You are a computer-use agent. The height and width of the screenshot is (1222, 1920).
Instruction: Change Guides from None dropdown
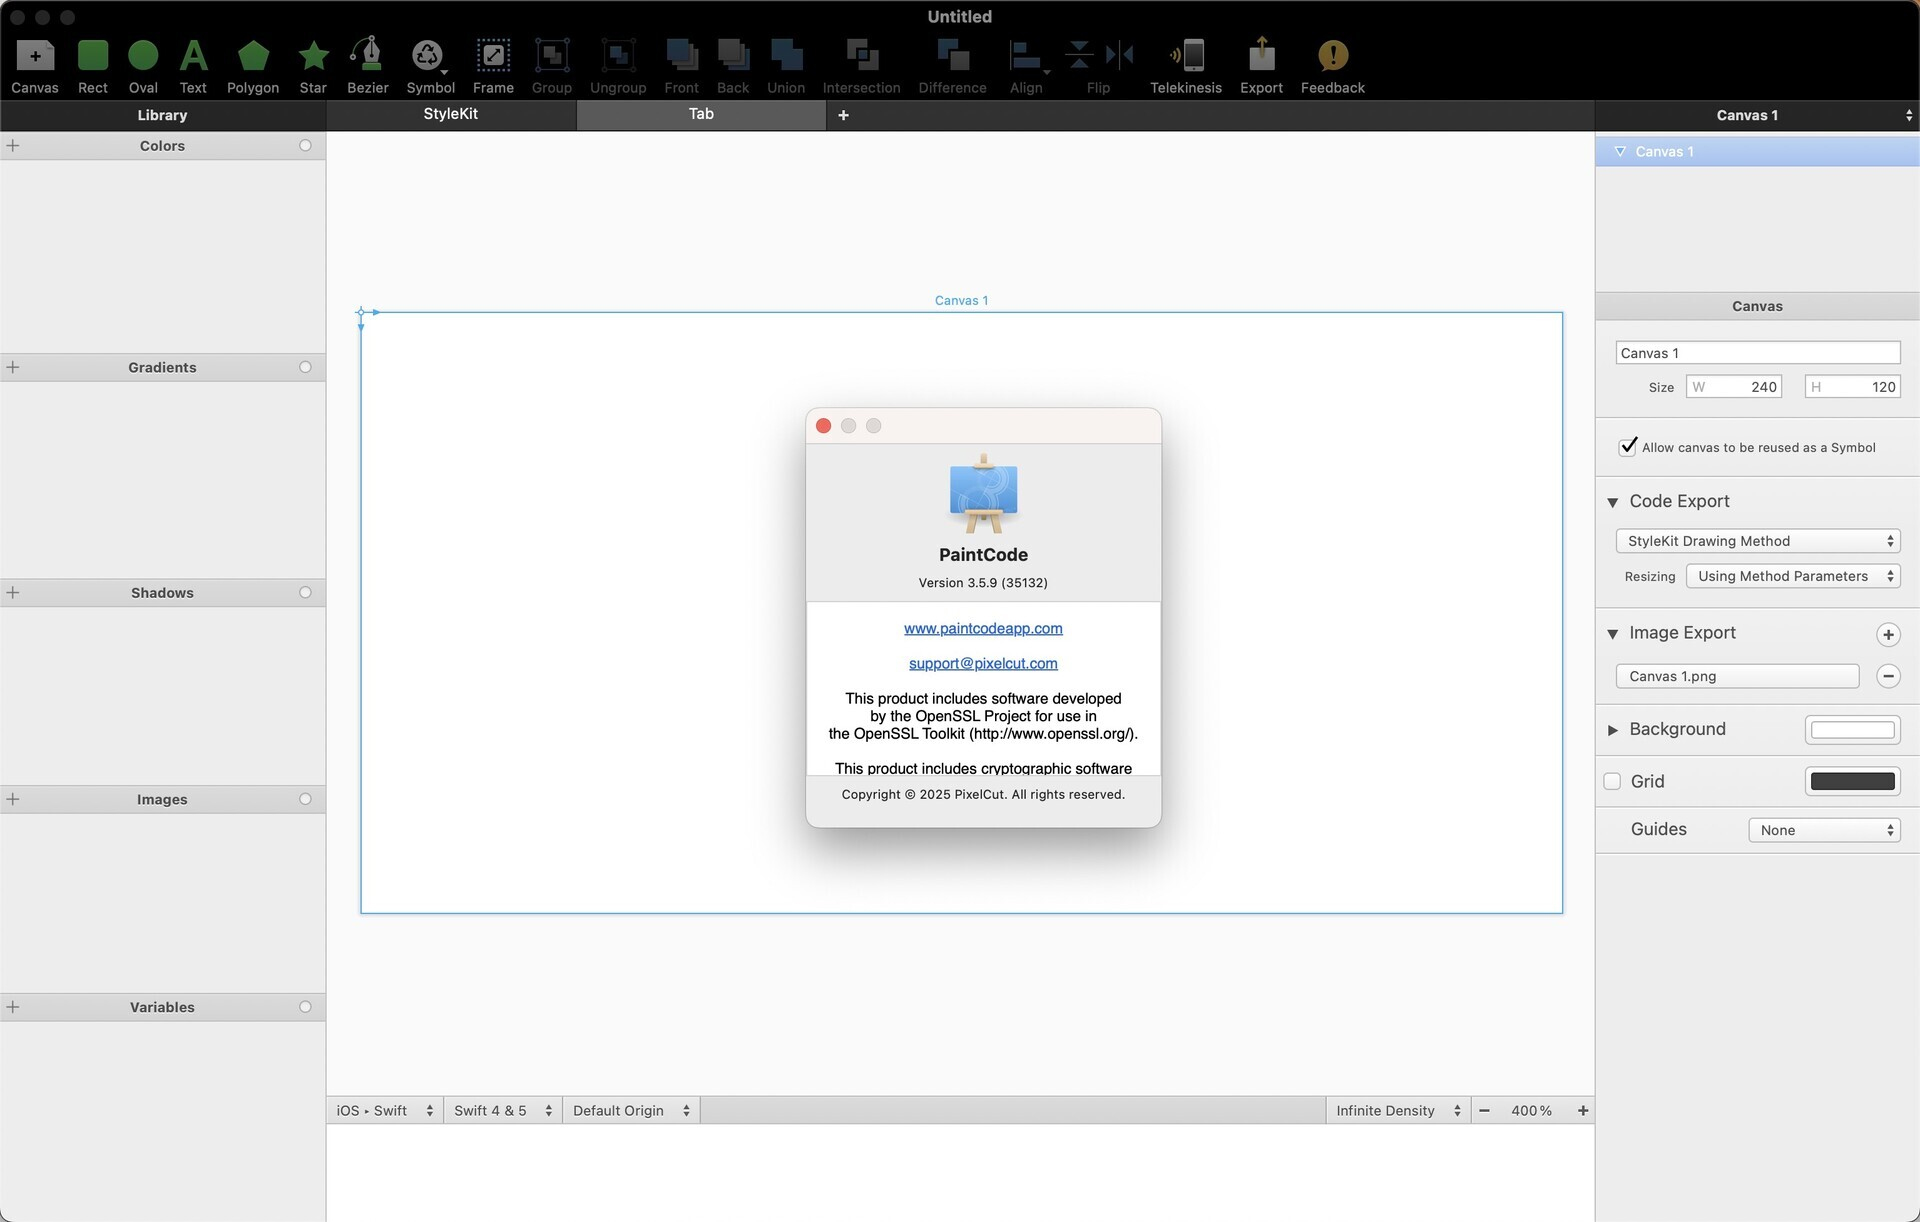click(x=1824, y=829)
